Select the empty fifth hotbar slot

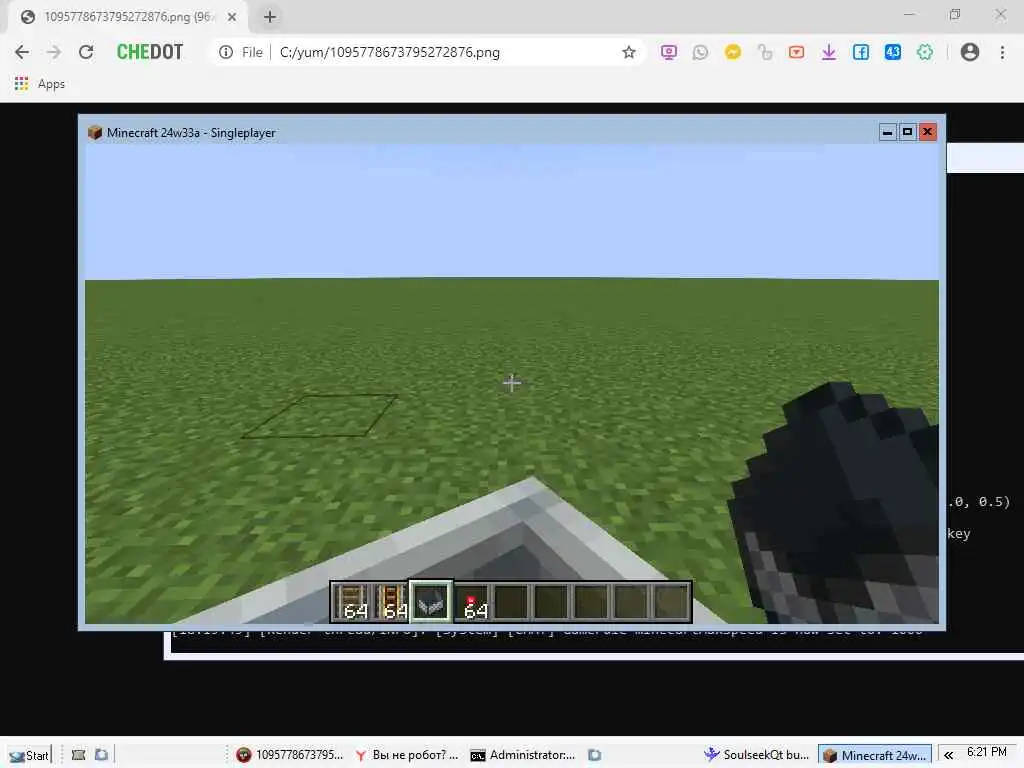(511, 601)
